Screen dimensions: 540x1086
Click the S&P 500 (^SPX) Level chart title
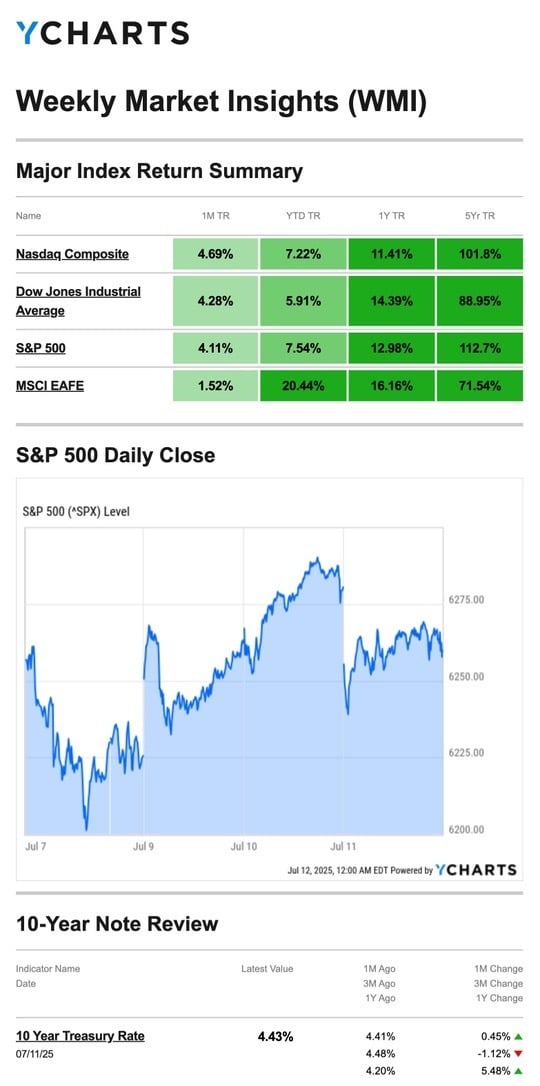[x=77, y=513]
